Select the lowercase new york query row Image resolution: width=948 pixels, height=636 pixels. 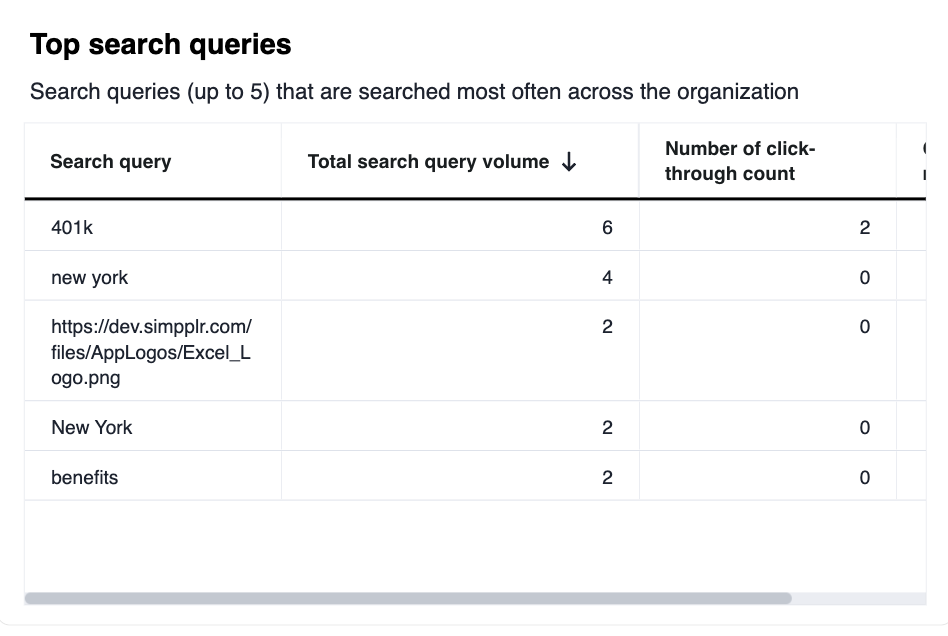[x=90, y=277]
